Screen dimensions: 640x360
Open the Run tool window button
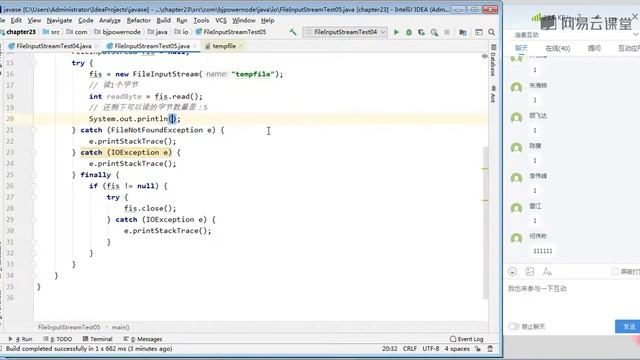coord(20,339)
